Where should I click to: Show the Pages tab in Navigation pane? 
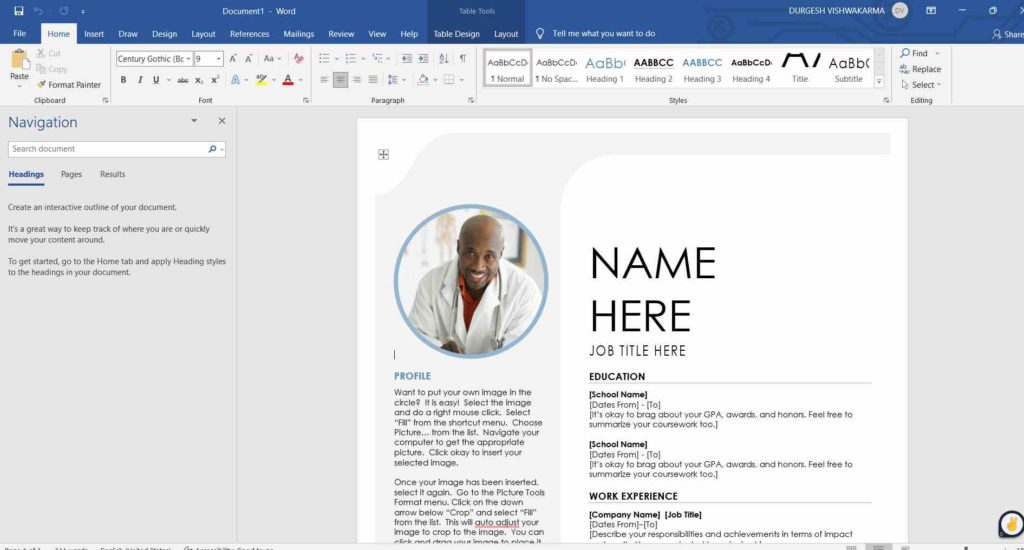point(71,174)
